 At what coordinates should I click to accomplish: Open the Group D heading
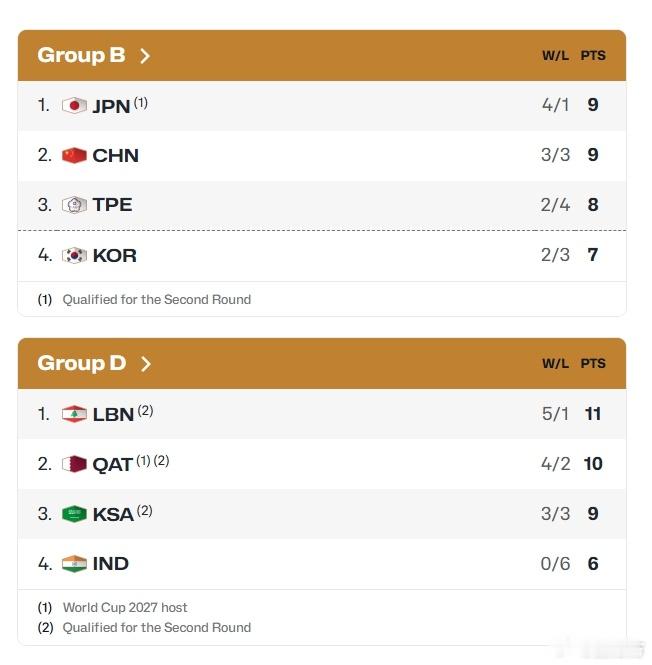click(82, 363)
